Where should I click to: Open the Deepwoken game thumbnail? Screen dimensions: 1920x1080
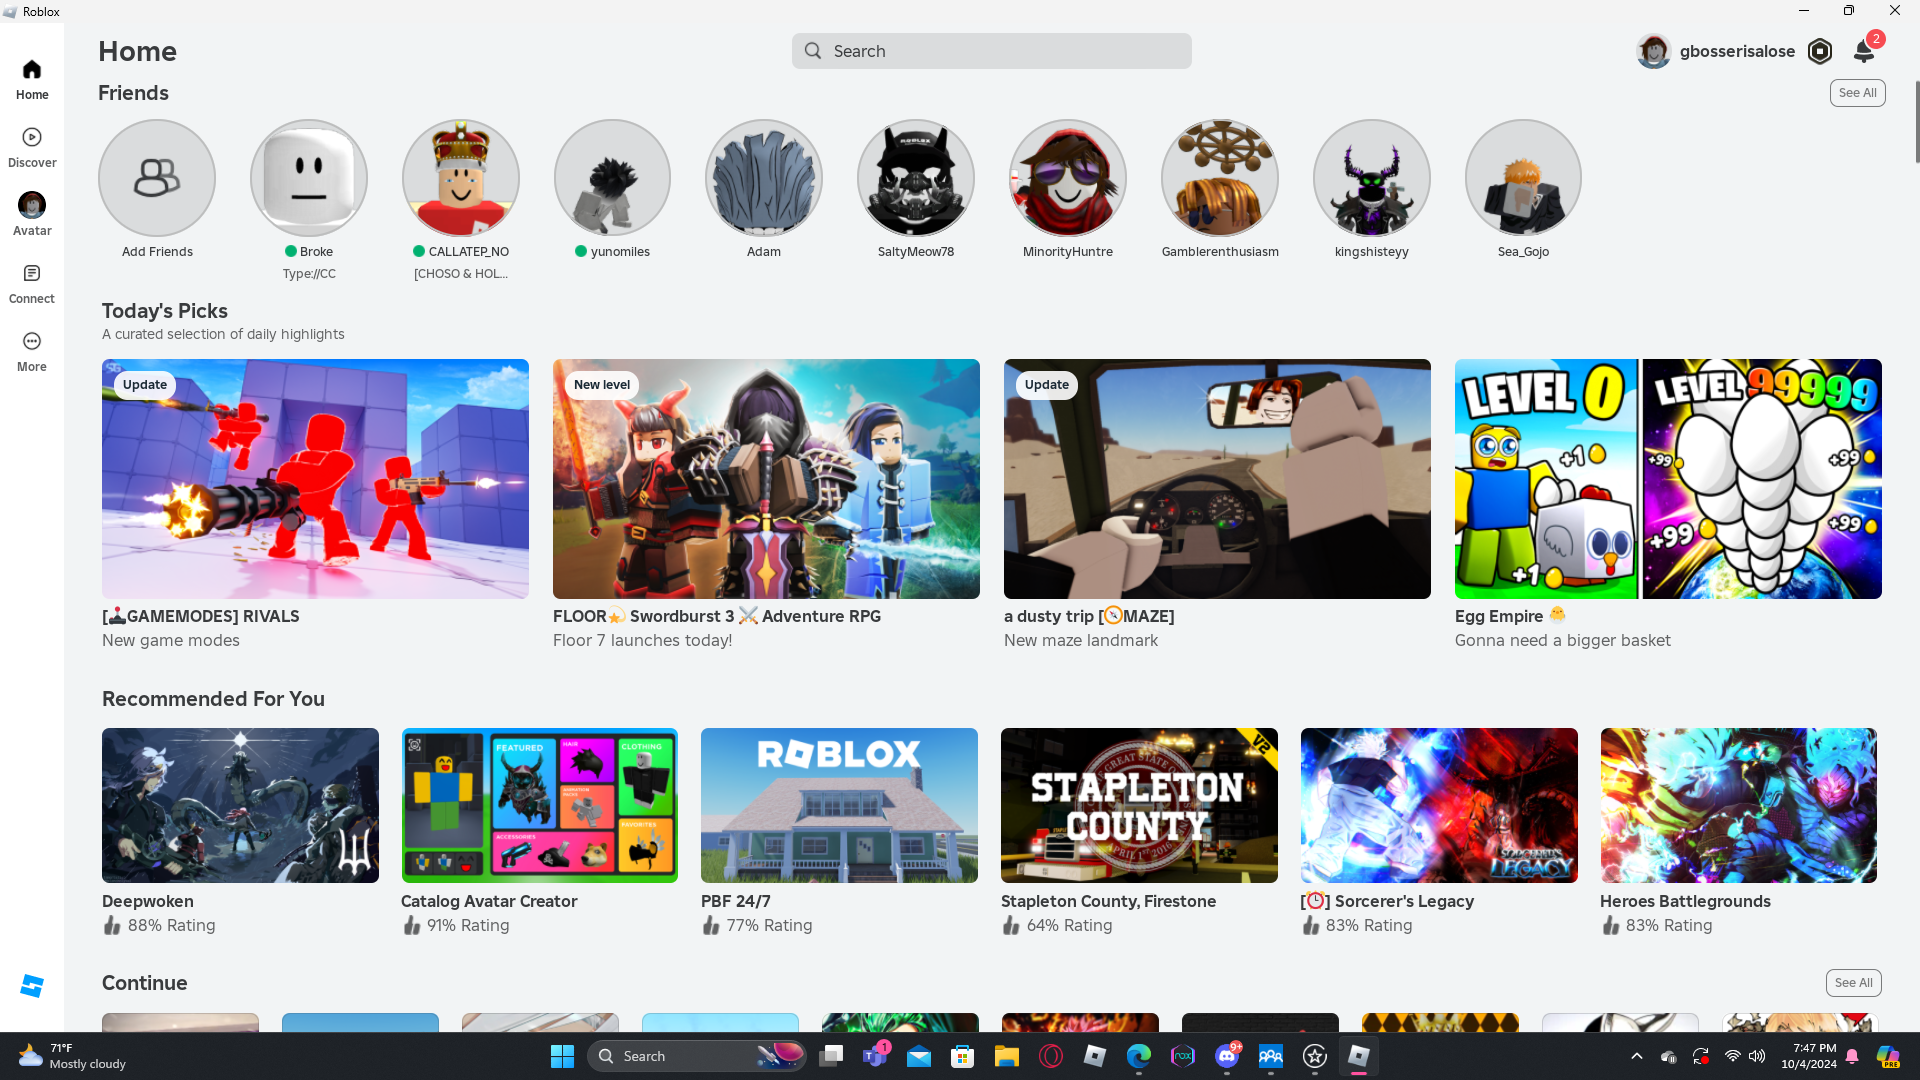click(x=240, y=805)
